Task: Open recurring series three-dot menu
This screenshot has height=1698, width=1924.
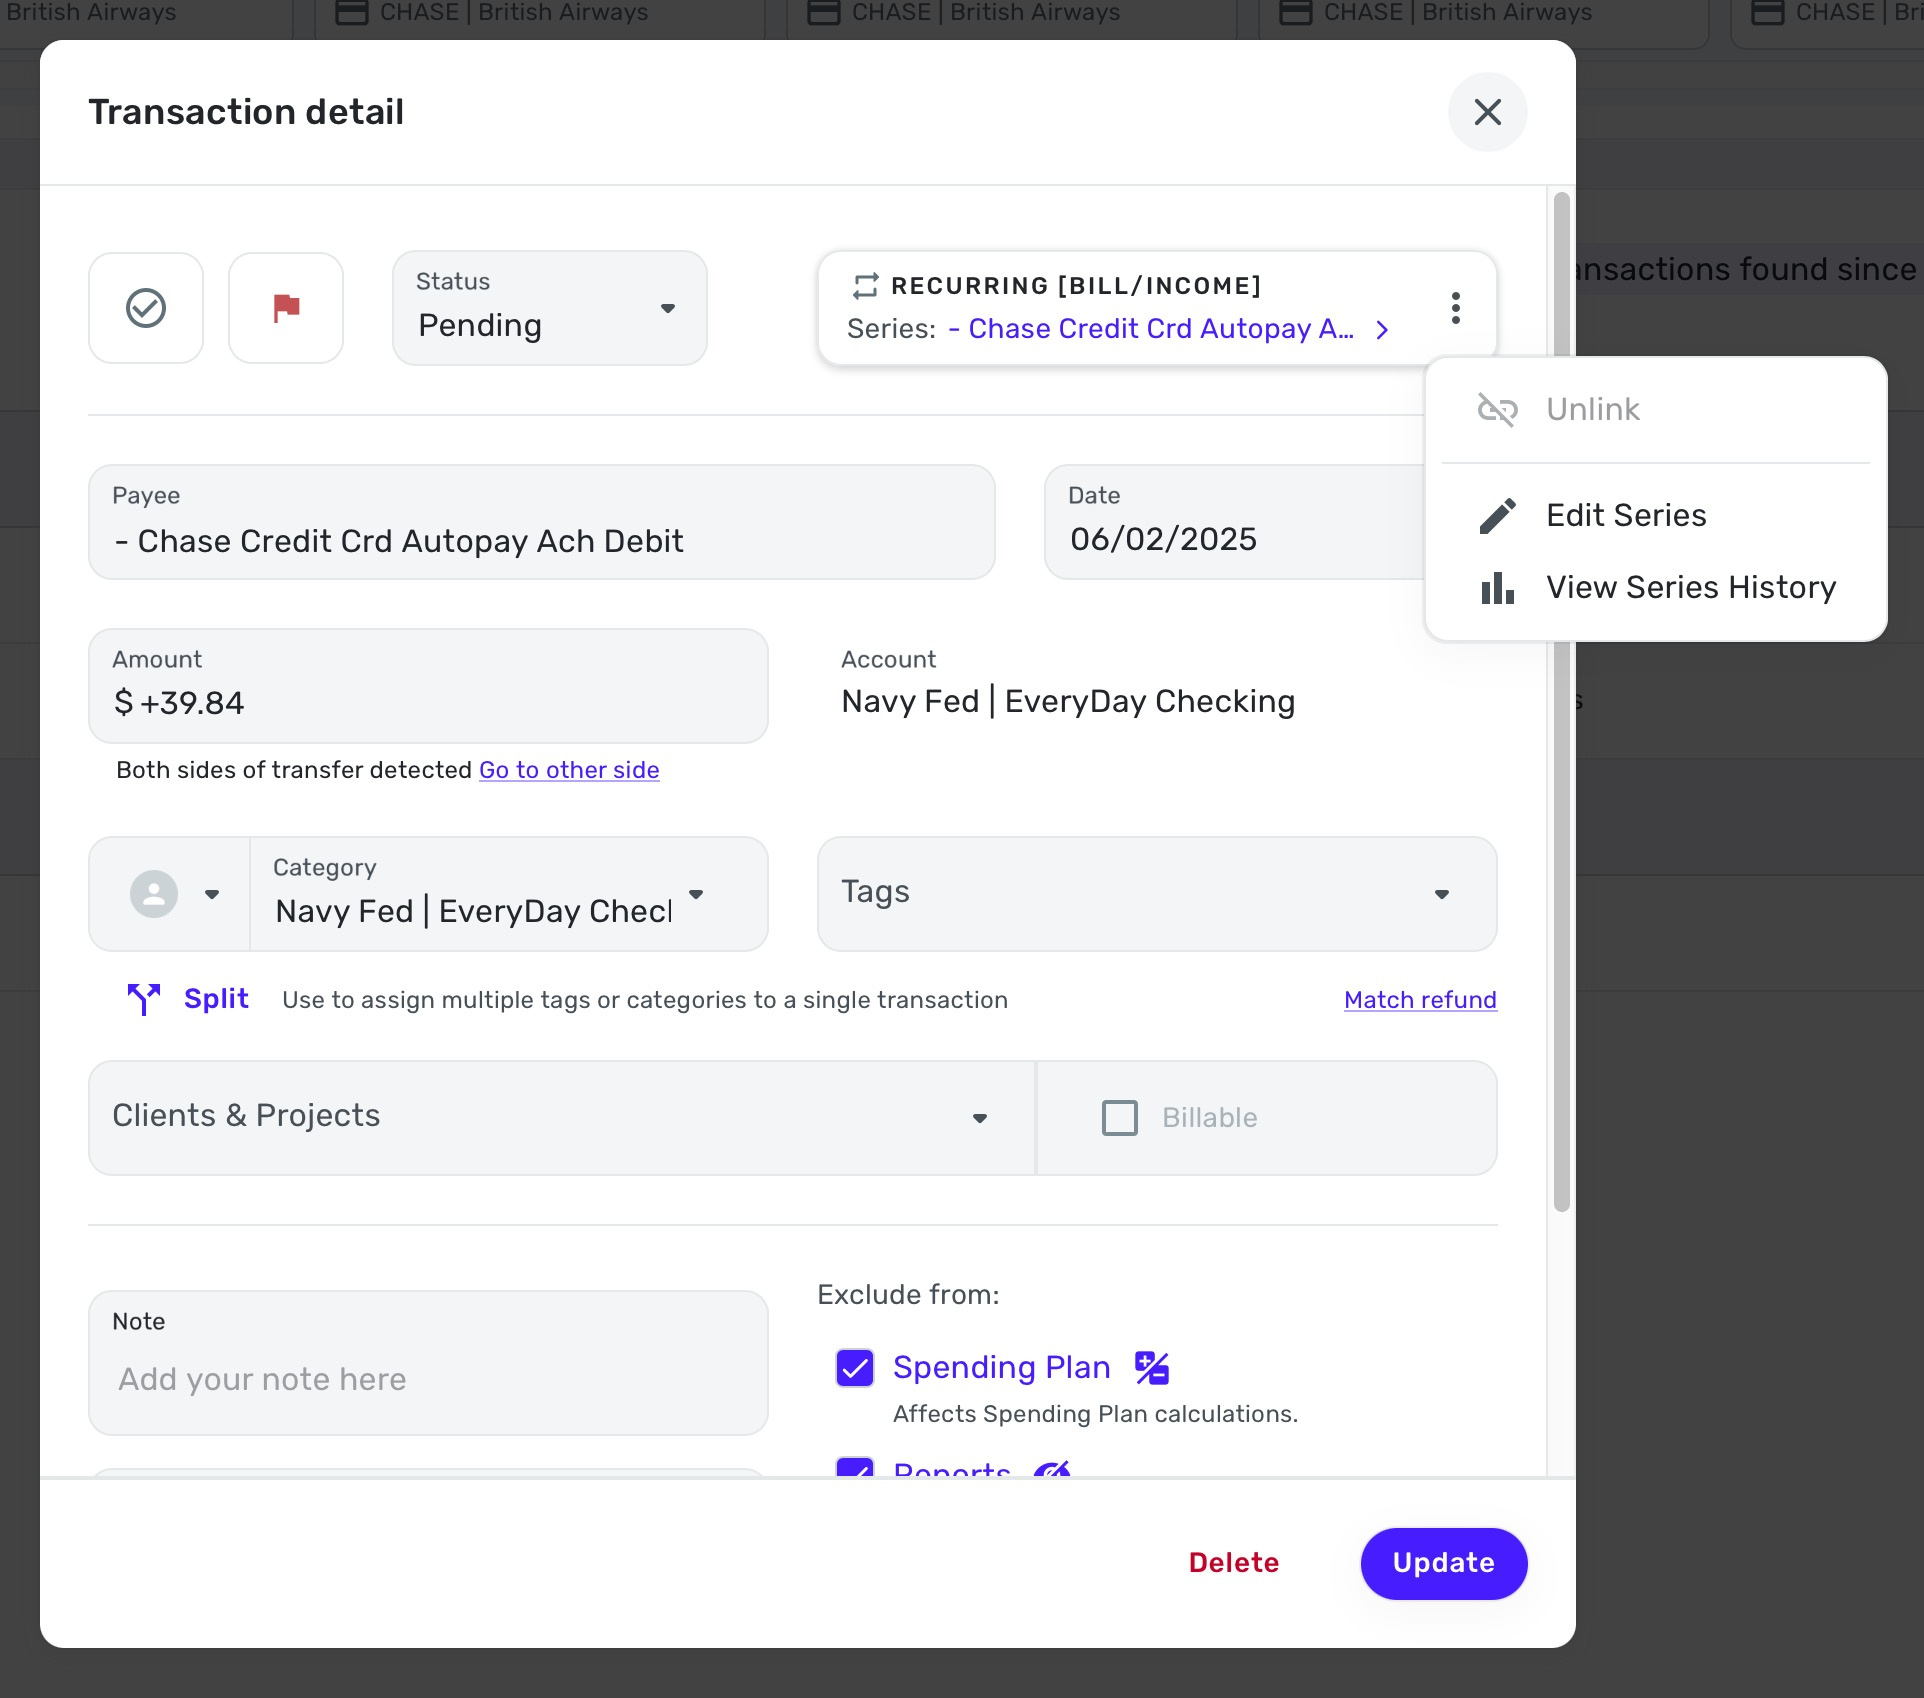Action: click(1456, 308)
